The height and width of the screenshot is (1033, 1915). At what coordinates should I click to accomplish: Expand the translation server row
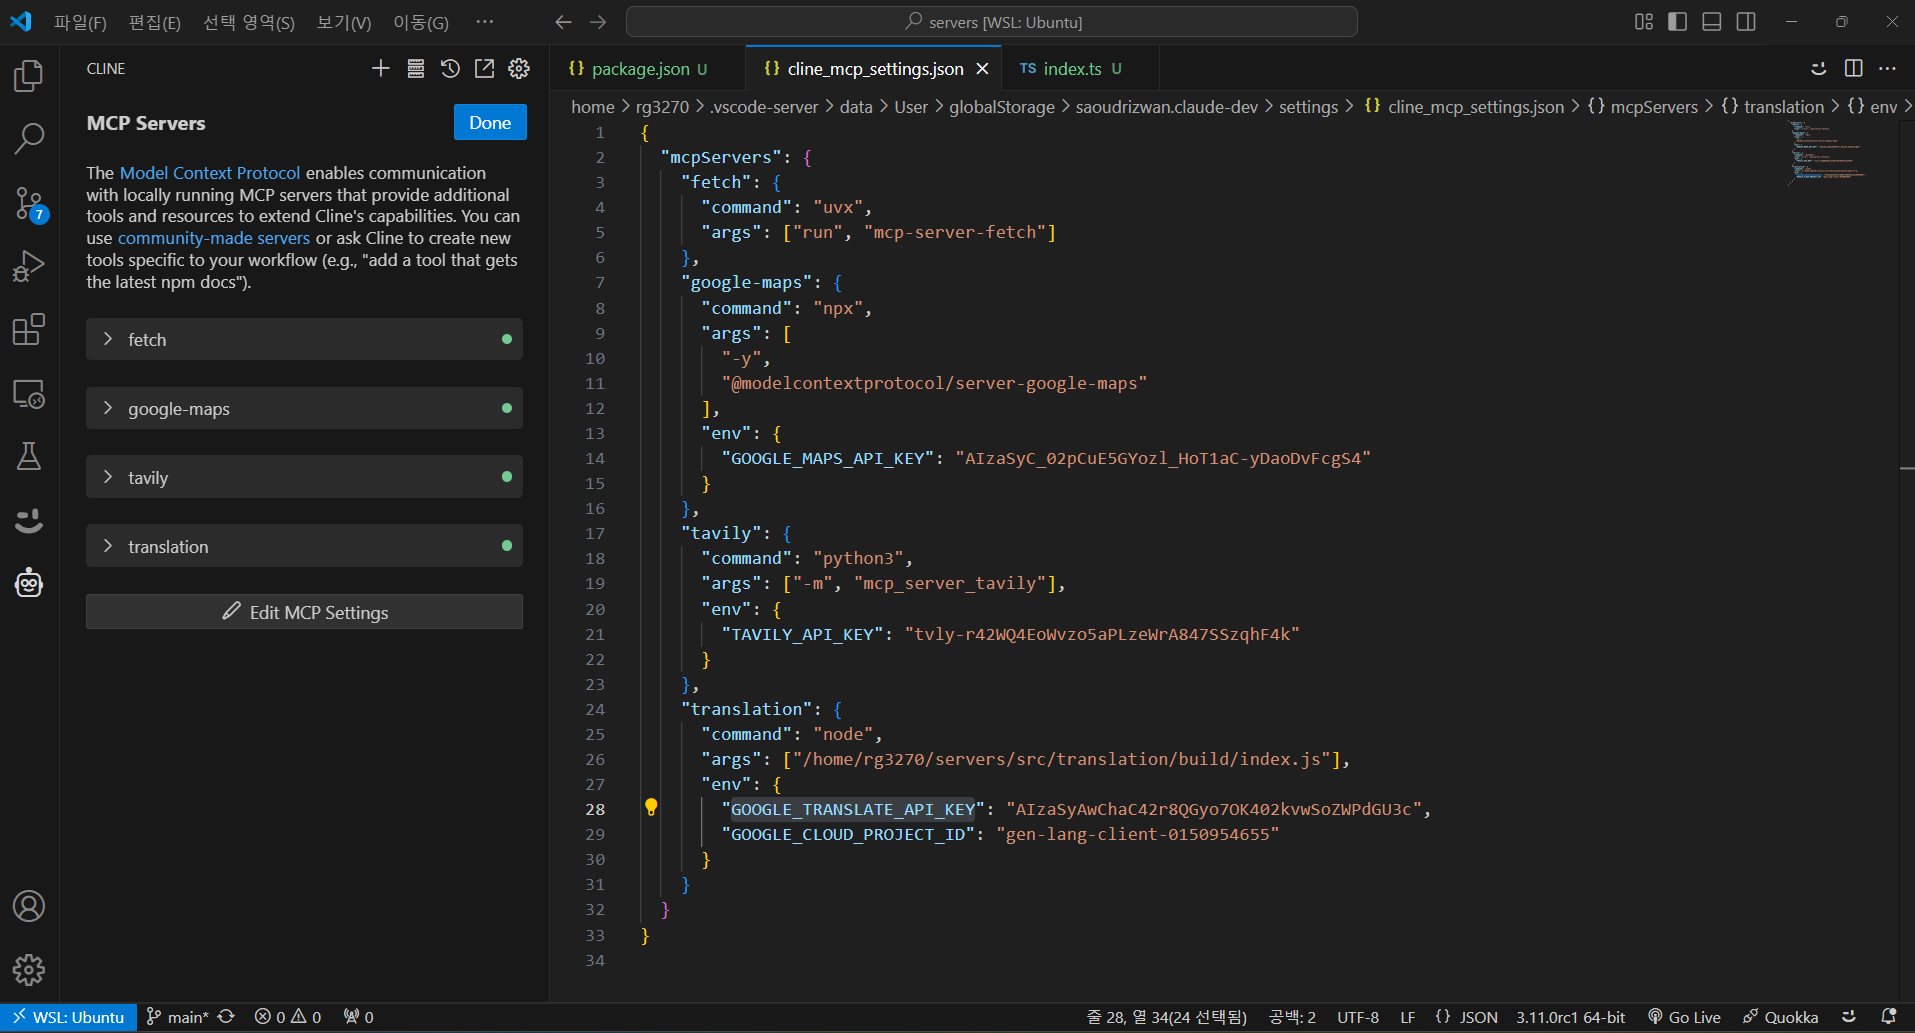[x=304, y=546]
